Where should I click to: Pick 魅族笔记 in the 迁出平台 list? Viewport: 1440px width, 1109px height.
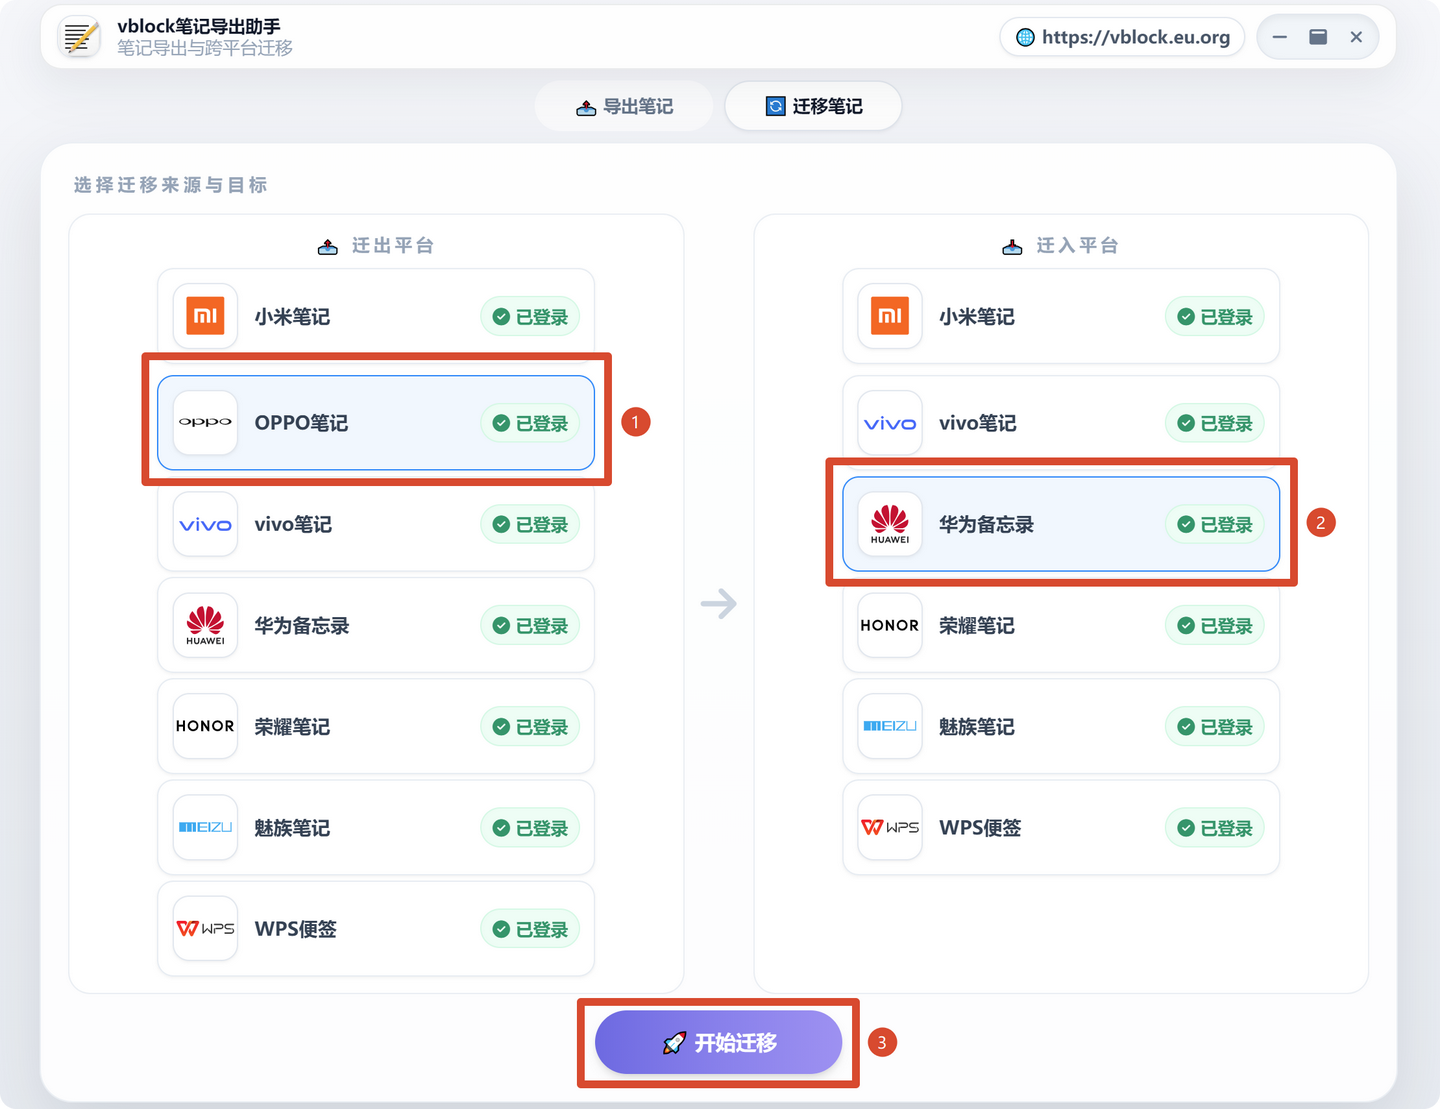tap(376, 827)
